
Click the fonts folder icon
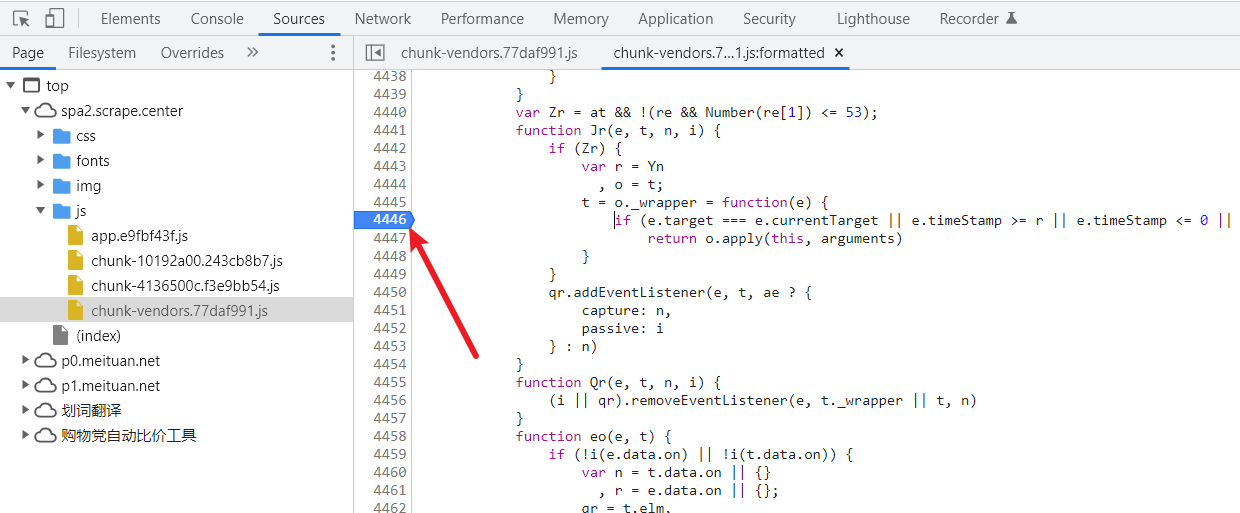(61, 161)
